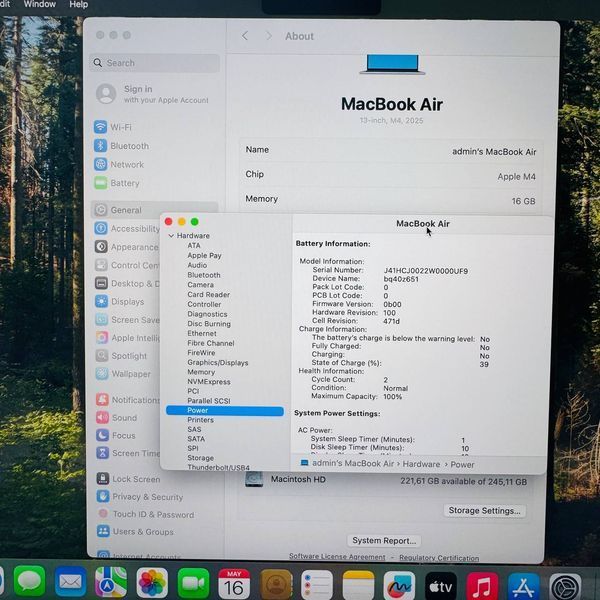
Task: Open Calendar showing May 16 in Dock
Action: coord(234,584)
